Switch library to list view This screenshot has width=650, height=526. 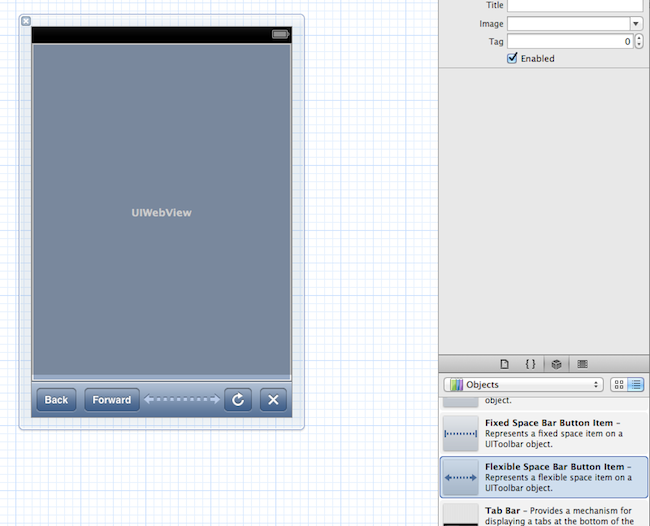click(x=635, y=385)
